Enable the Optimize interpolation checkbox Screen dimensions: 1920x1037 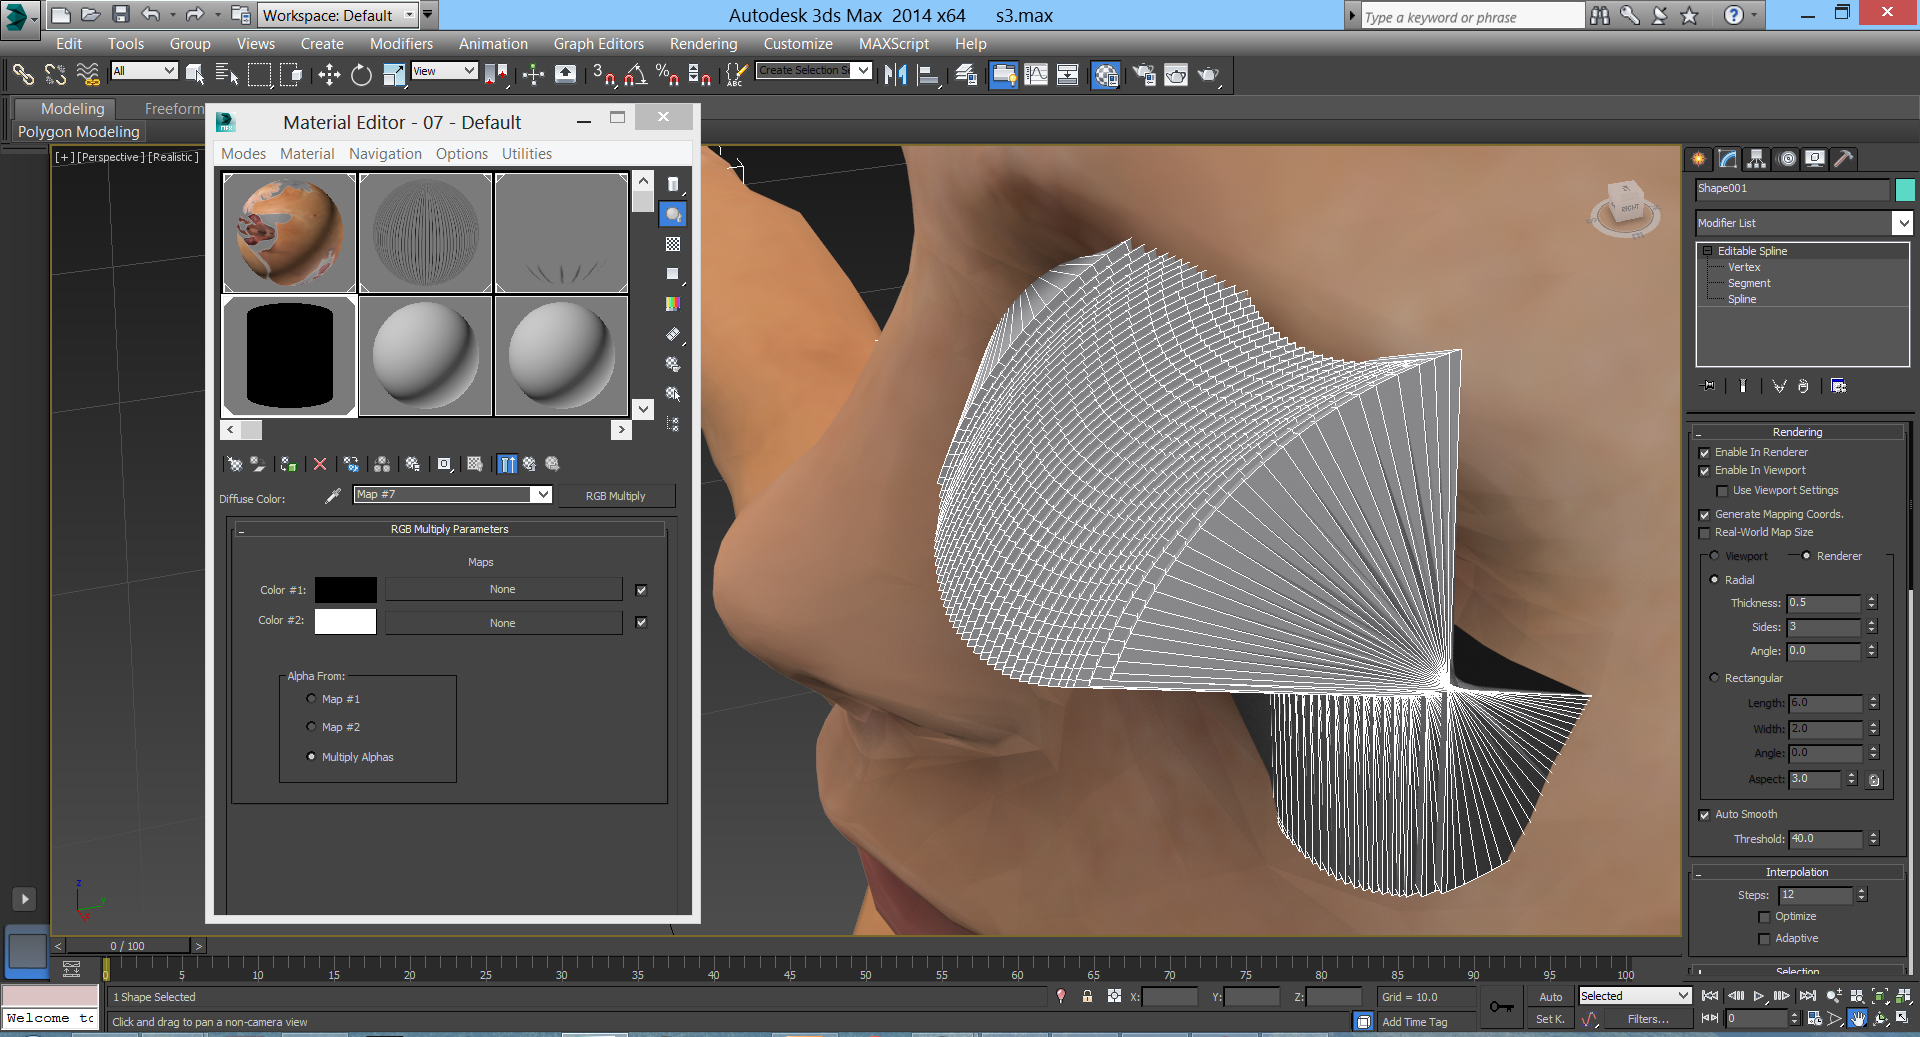point(1764,917)
